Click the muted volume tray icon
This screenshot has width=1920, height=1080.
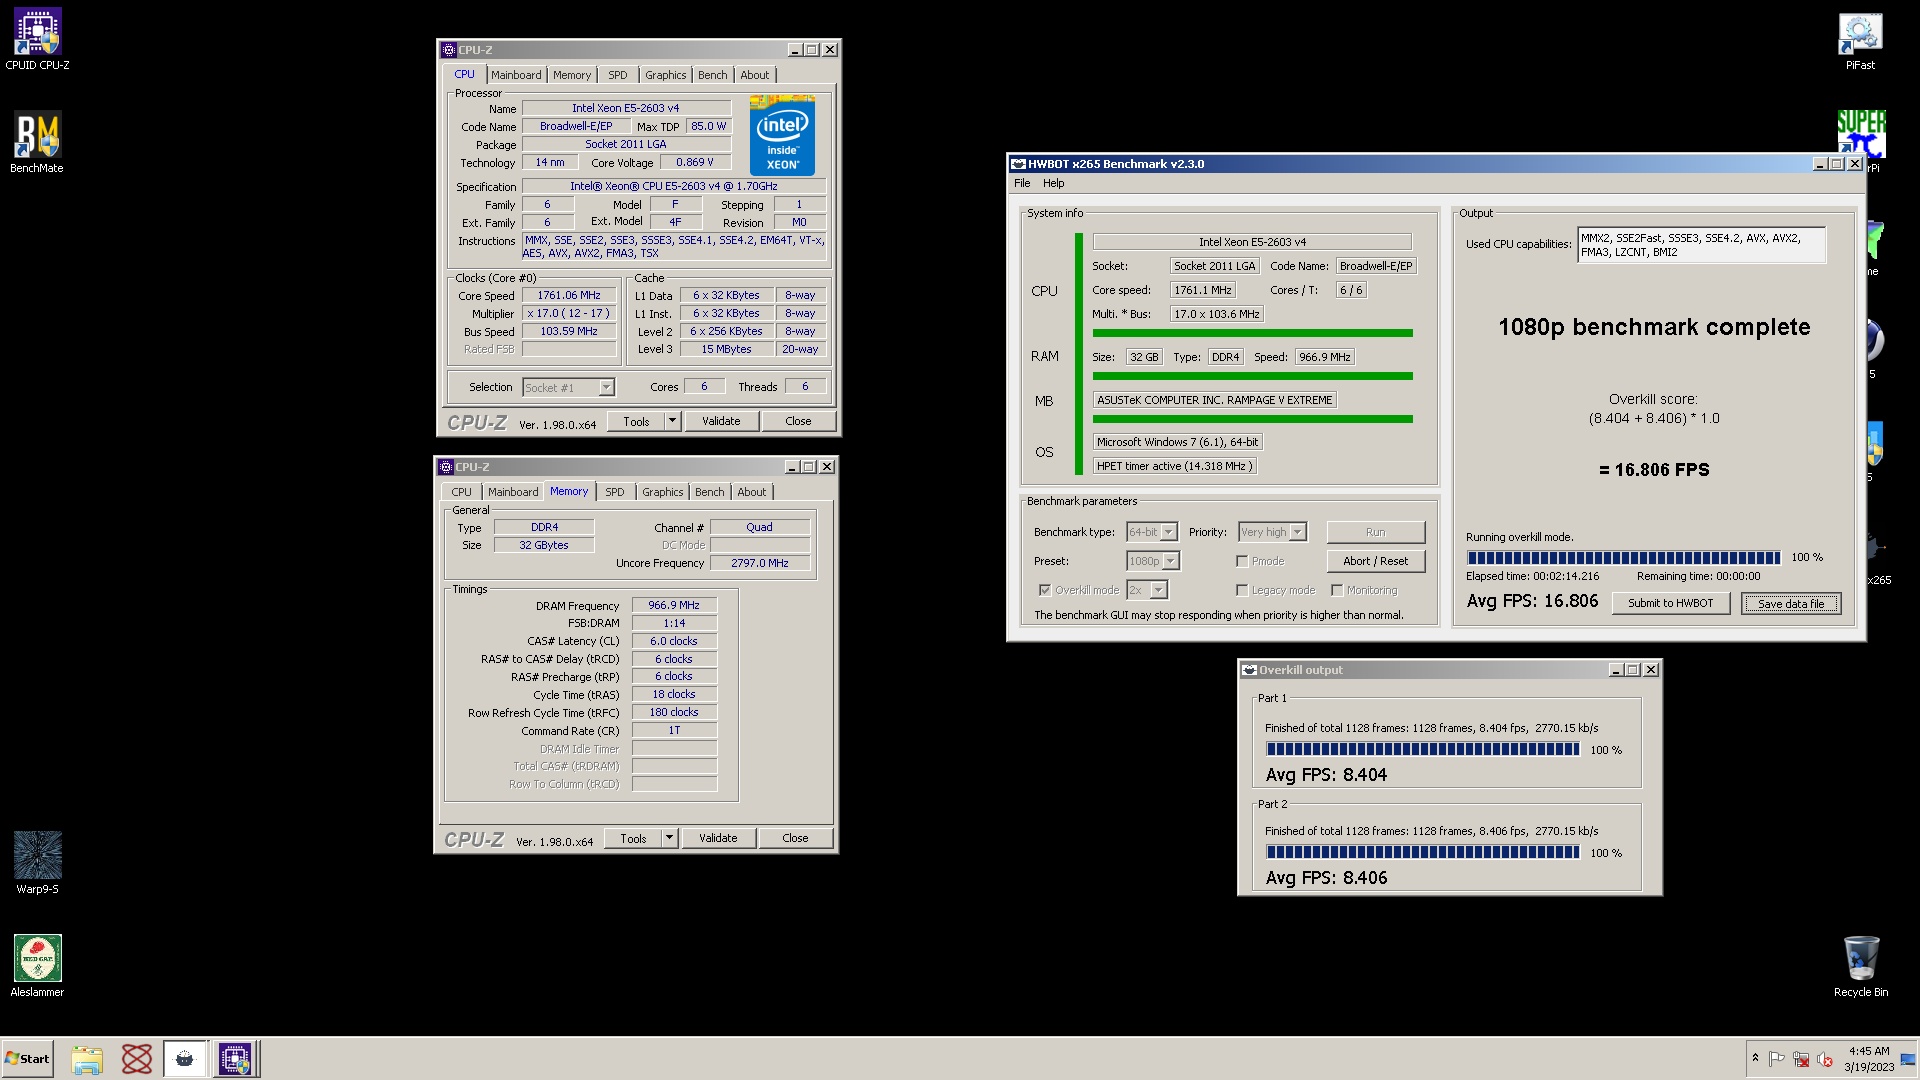[1824, 1059]
